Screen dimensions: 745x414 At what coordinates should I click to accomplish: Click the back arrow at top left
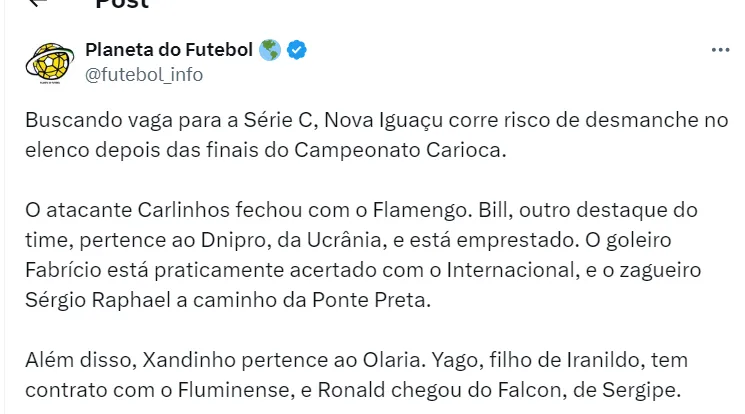[x=38, y=4]
